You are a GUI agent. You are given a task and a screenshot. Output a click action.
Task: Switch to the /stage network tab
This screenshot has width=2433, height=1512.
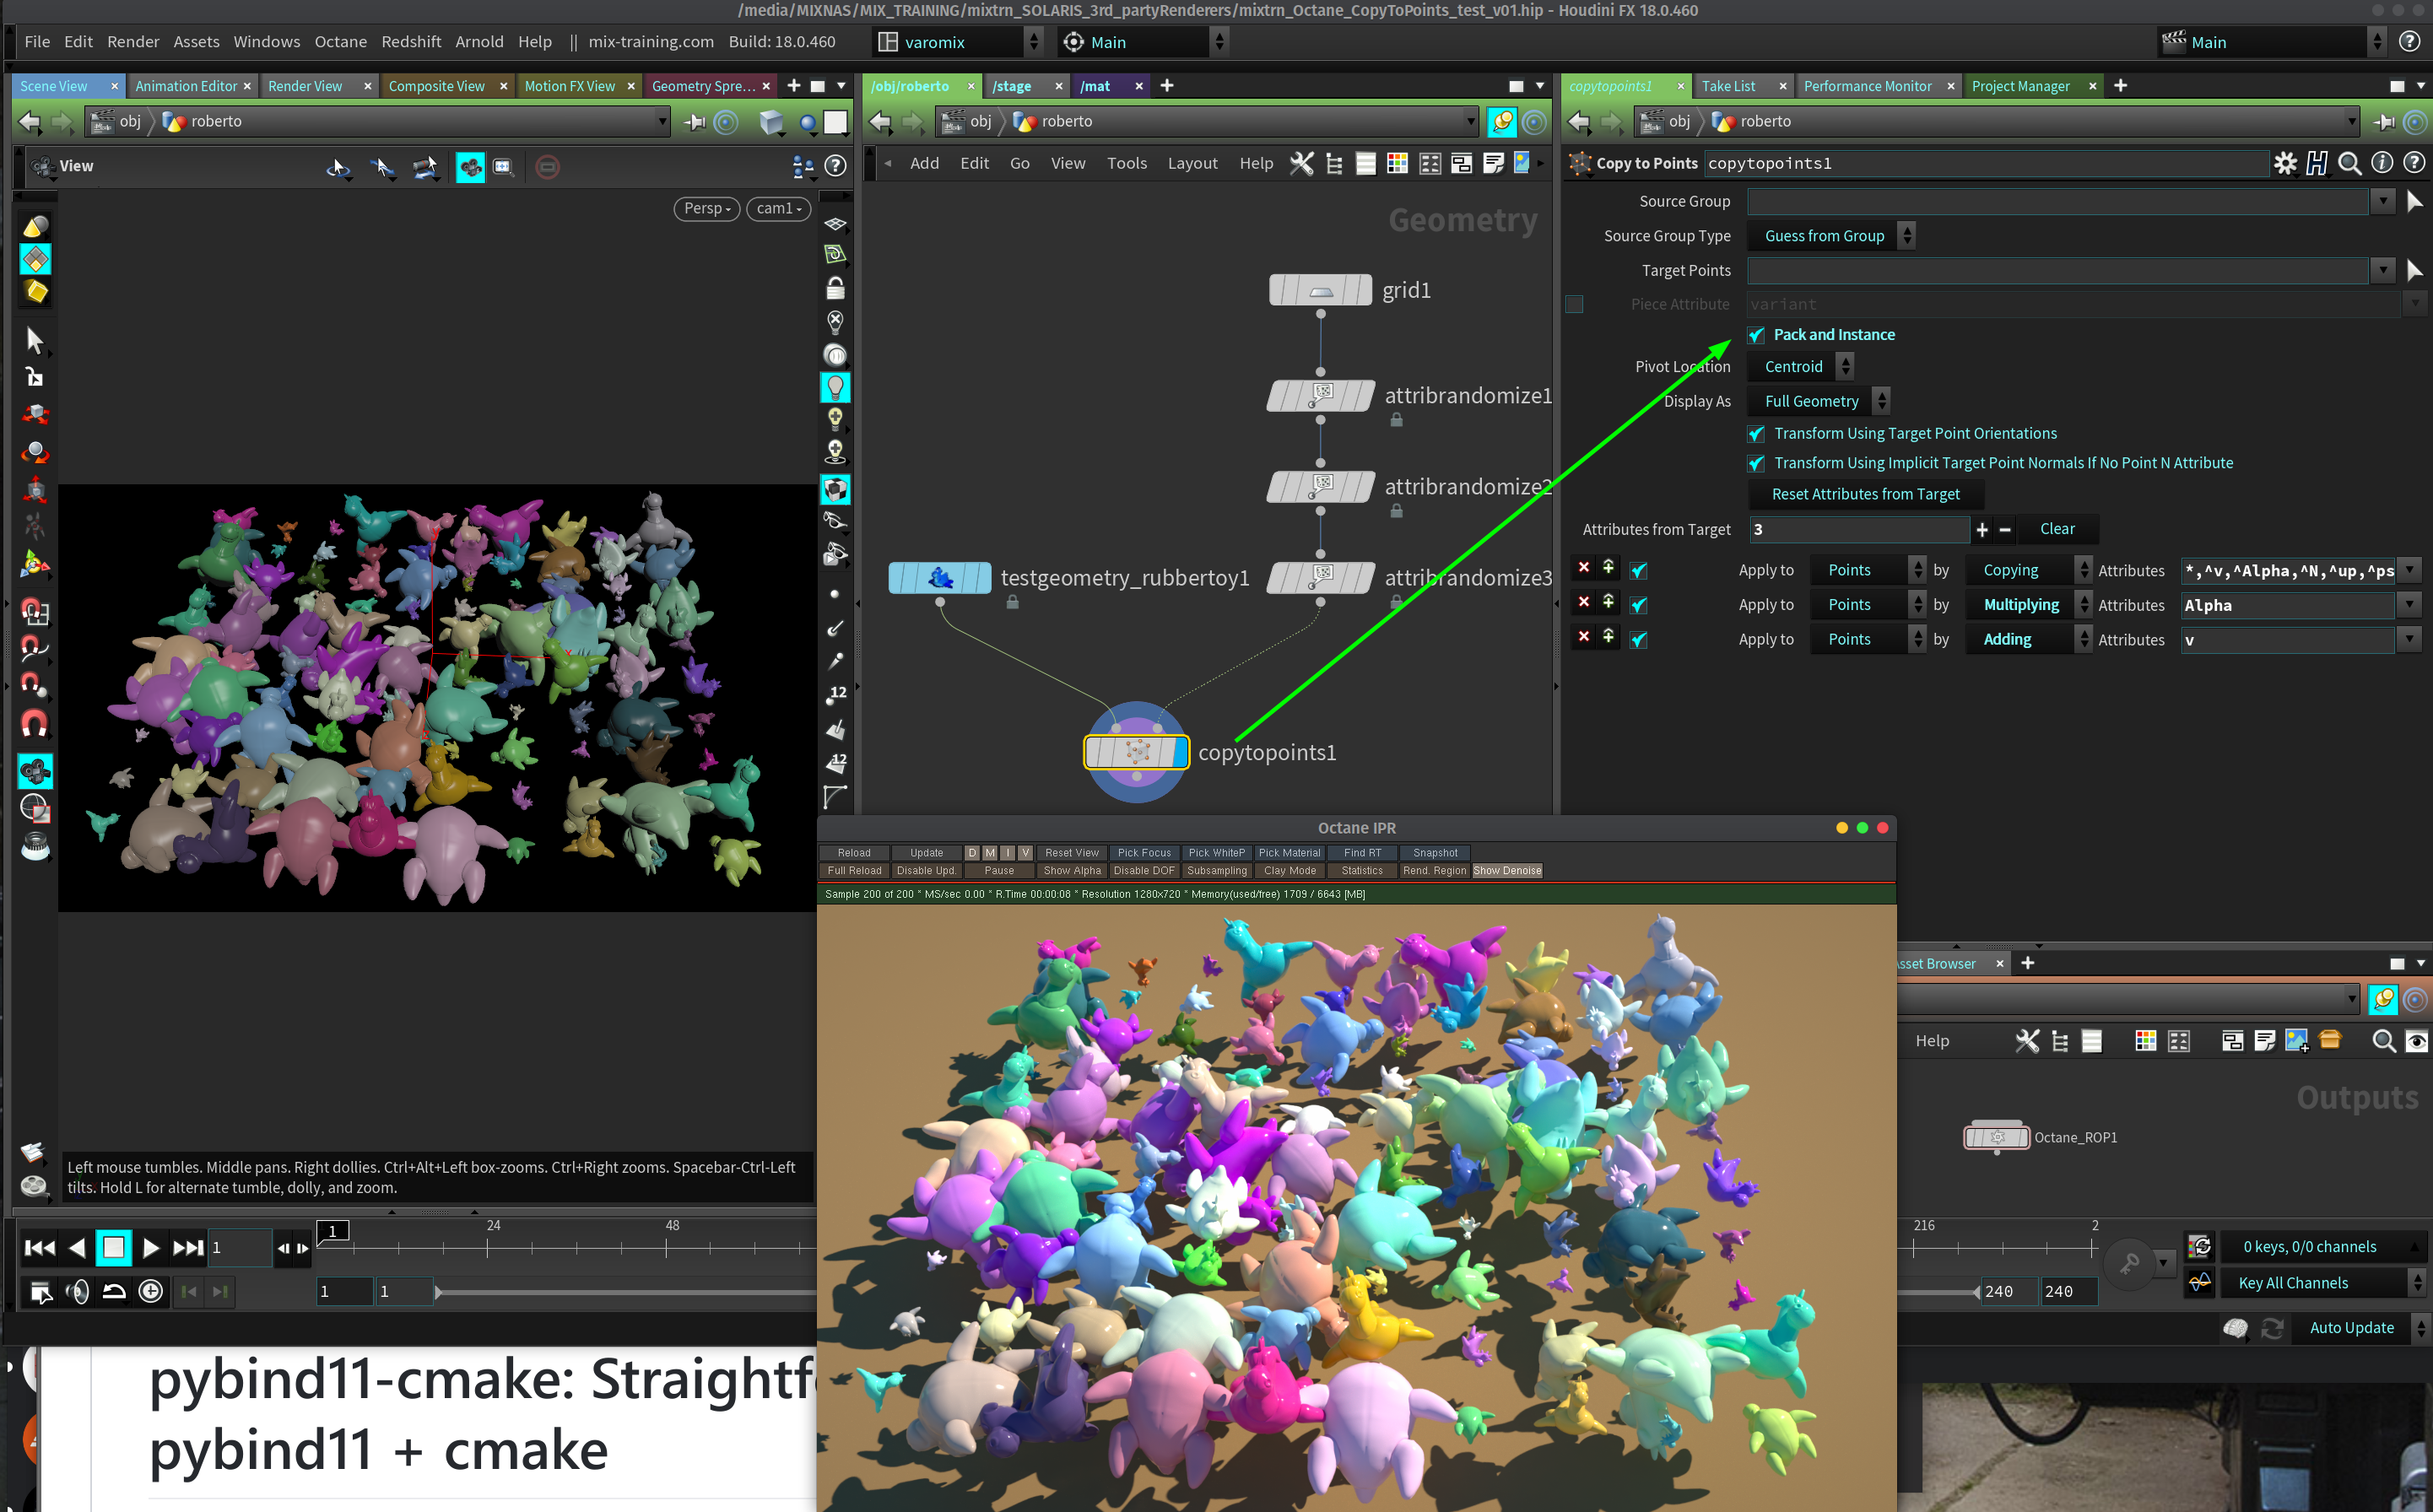coord(1012,86)
